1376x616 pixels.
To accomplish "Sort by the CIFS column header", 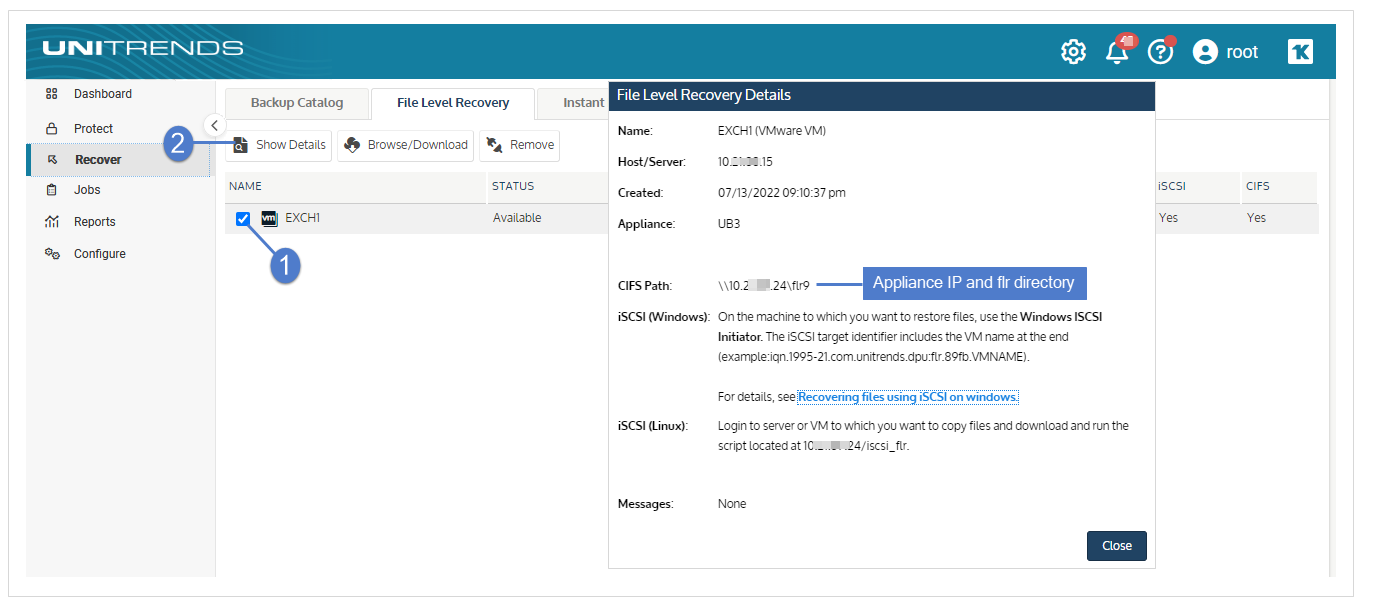I will click(x=1257, y=186).
